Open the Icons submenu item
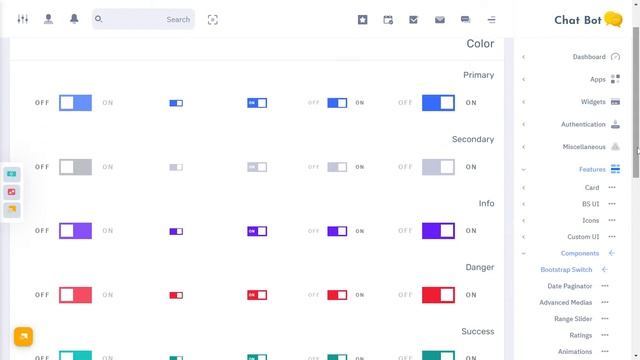 [590, 220]
